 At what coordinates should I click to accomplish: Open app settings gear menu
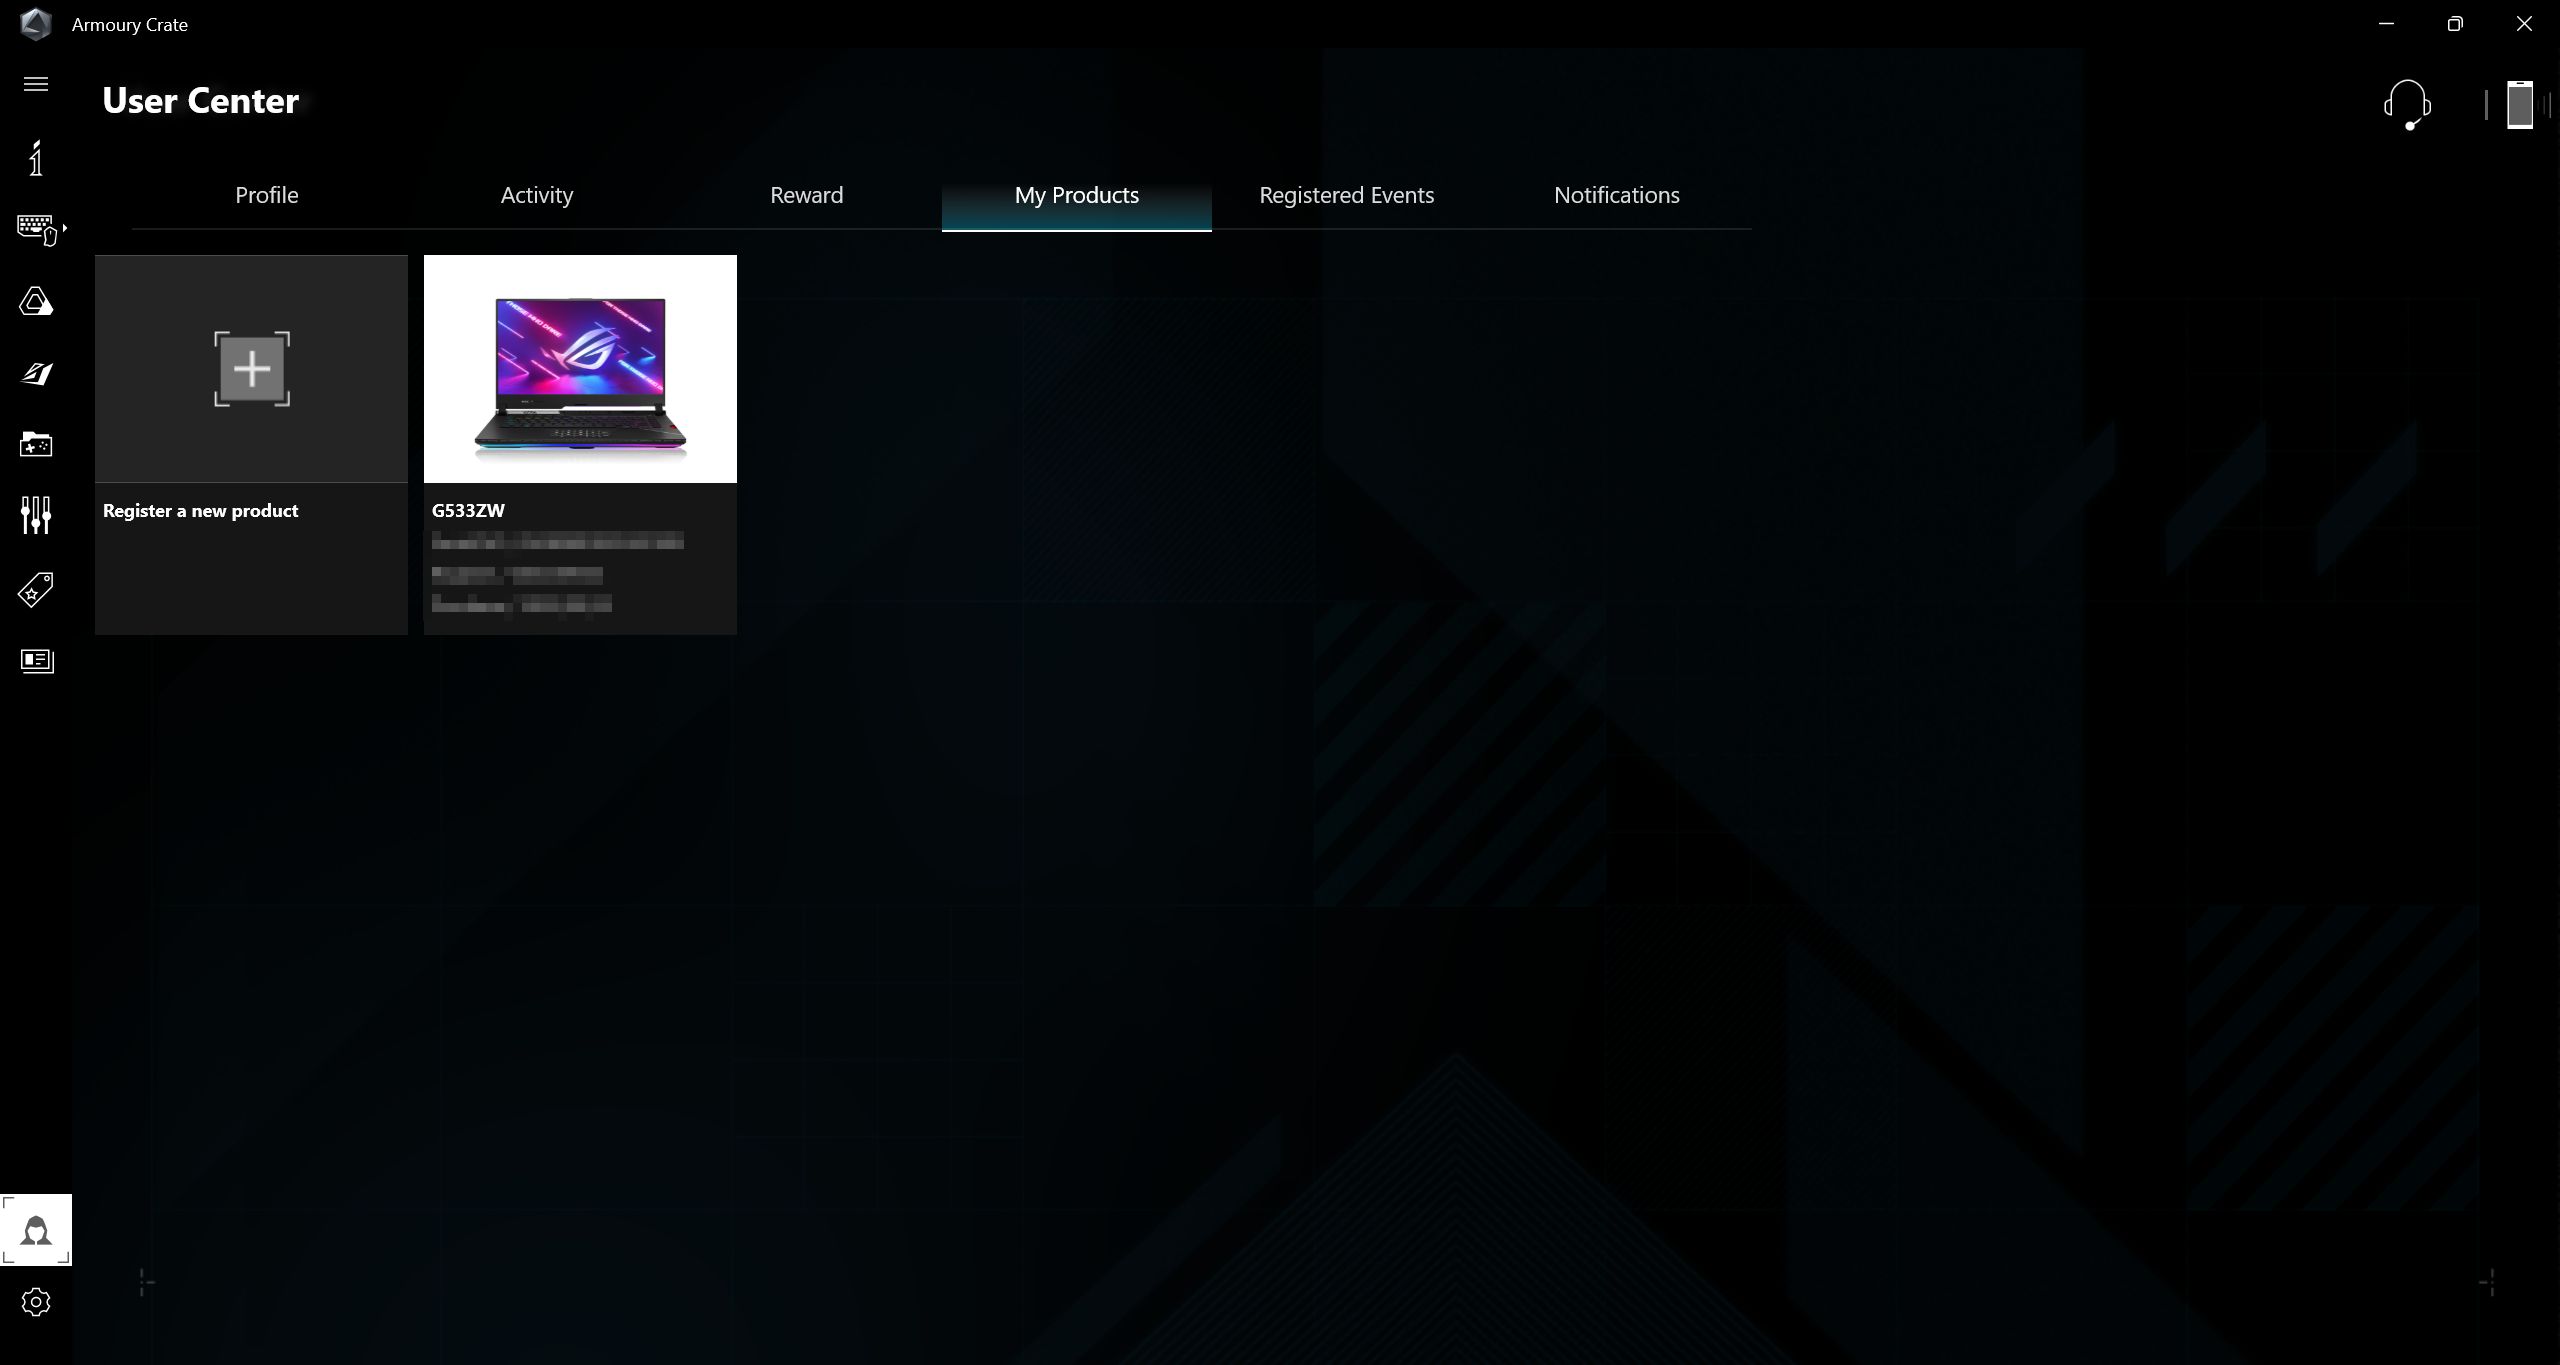tap(36, 1302)
